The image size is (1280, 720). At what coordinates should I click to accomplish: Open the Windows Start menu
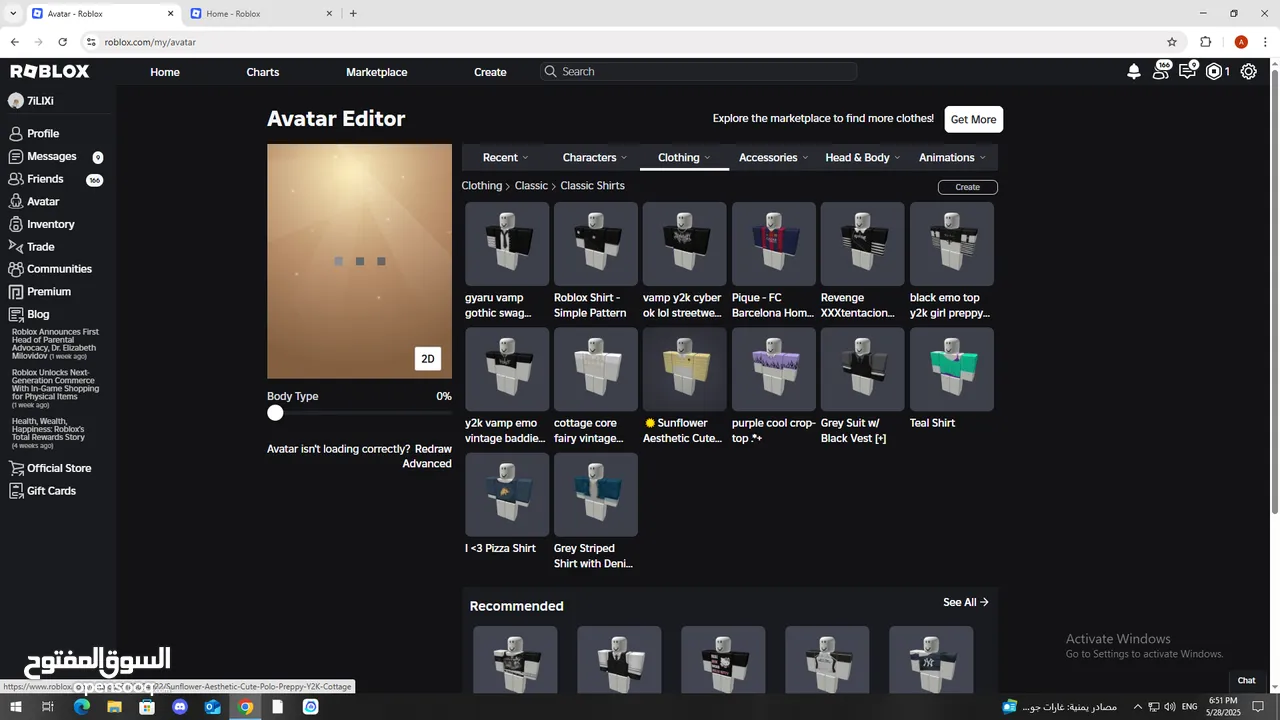tap(15, 707)
